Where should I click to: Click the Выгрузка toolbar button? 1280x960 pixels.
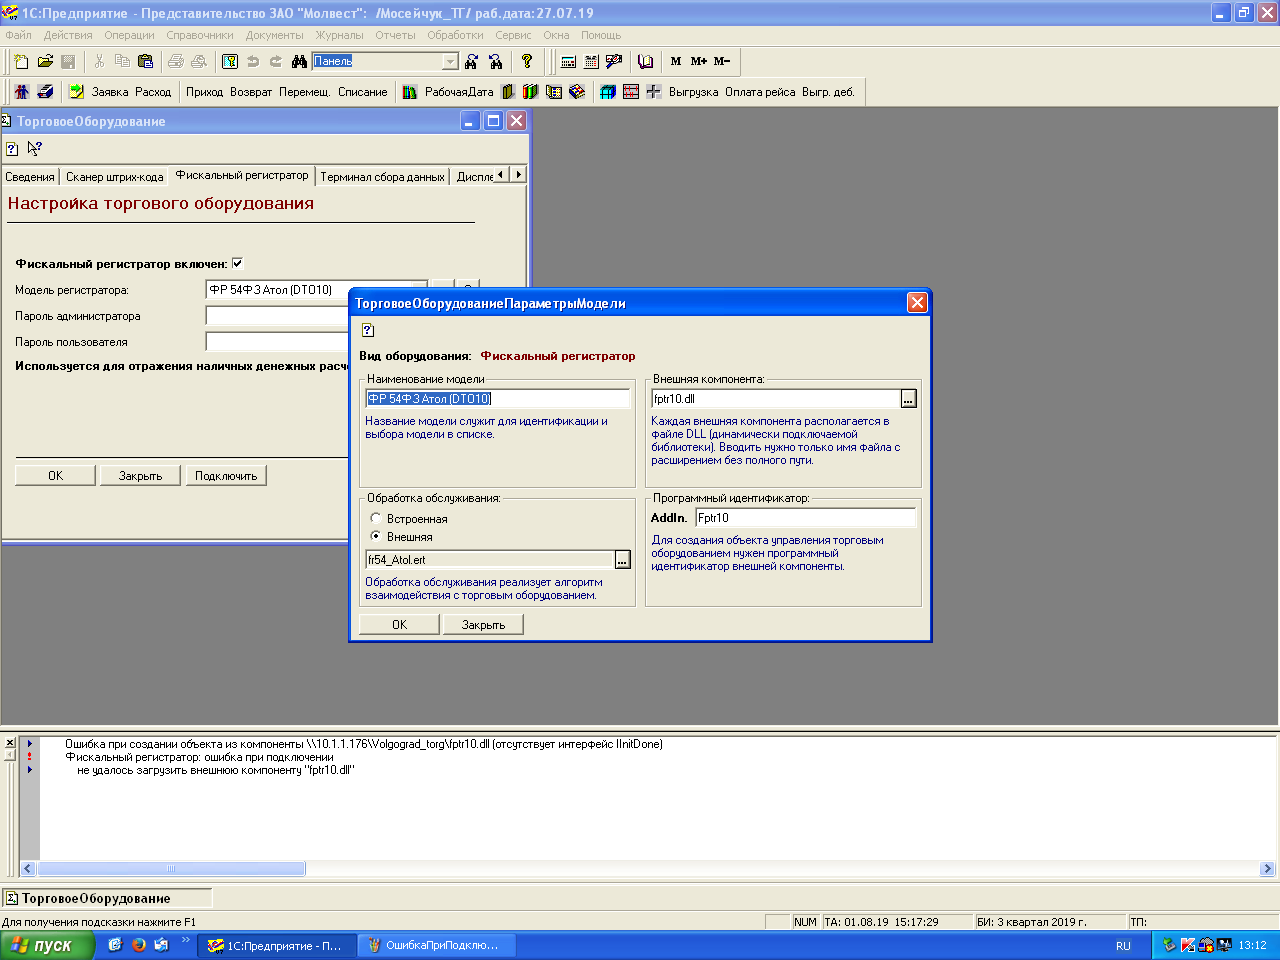(x=693, y=92)
